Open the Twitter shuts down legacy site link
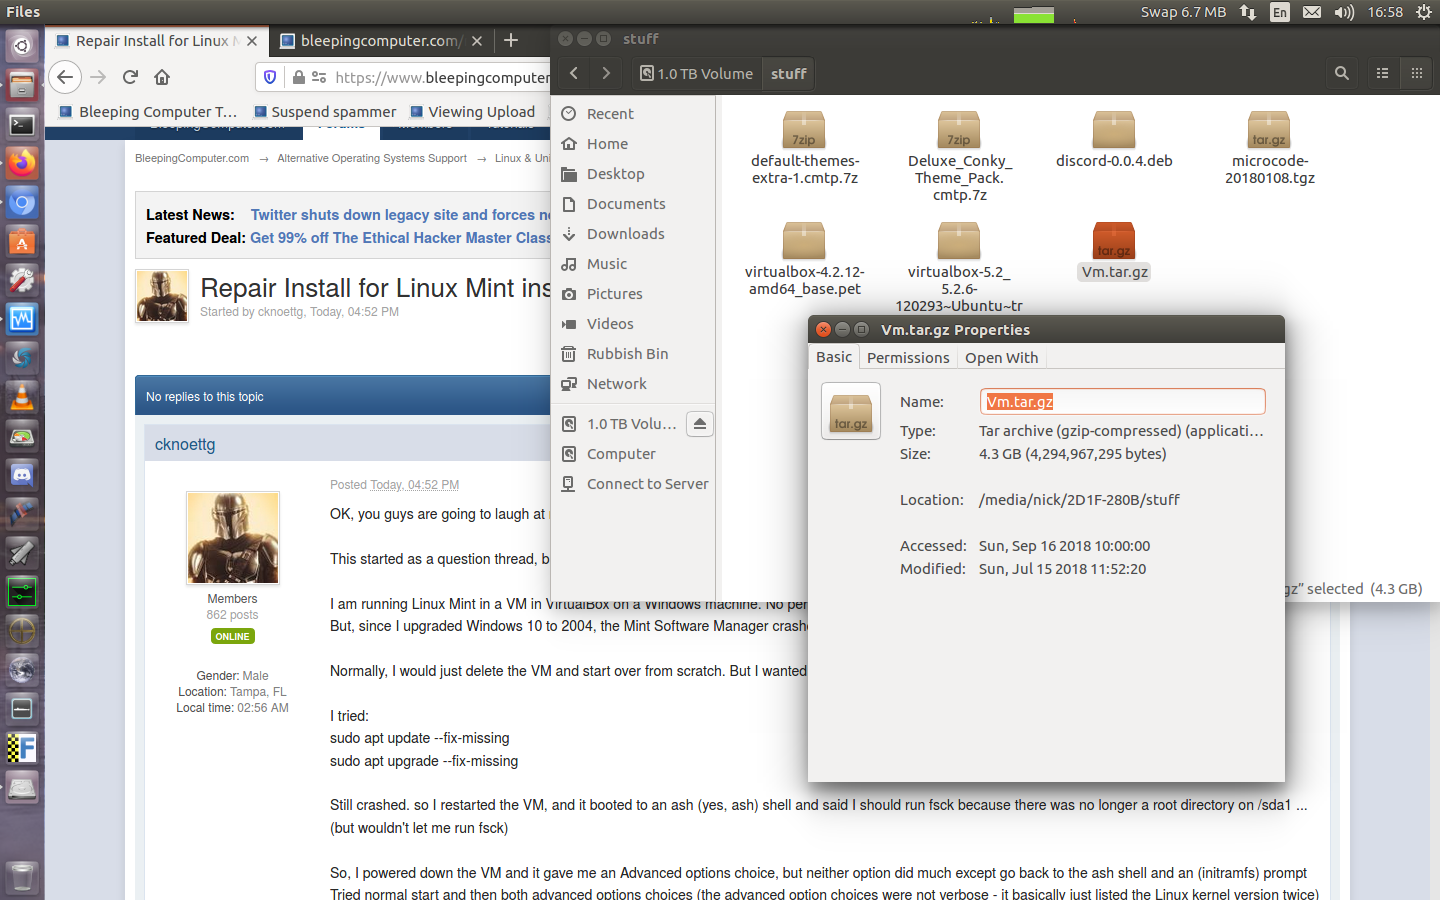 [x=400, y=215]
